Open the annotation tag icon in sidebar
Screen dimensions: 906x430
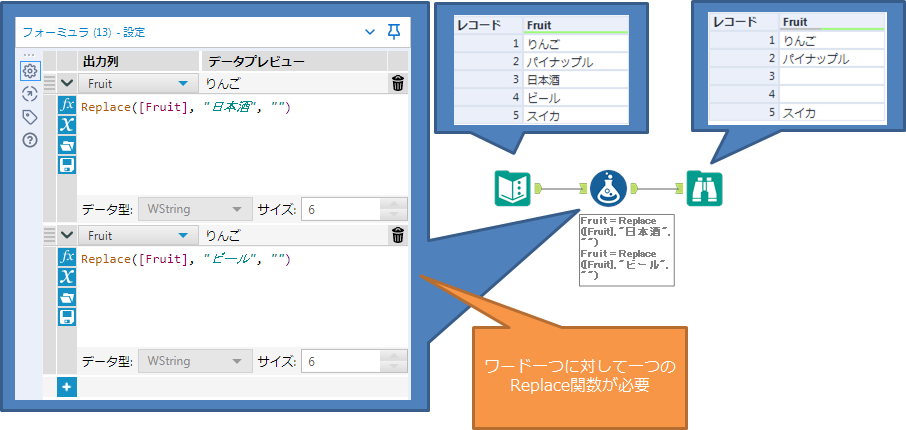pos(30,117)
